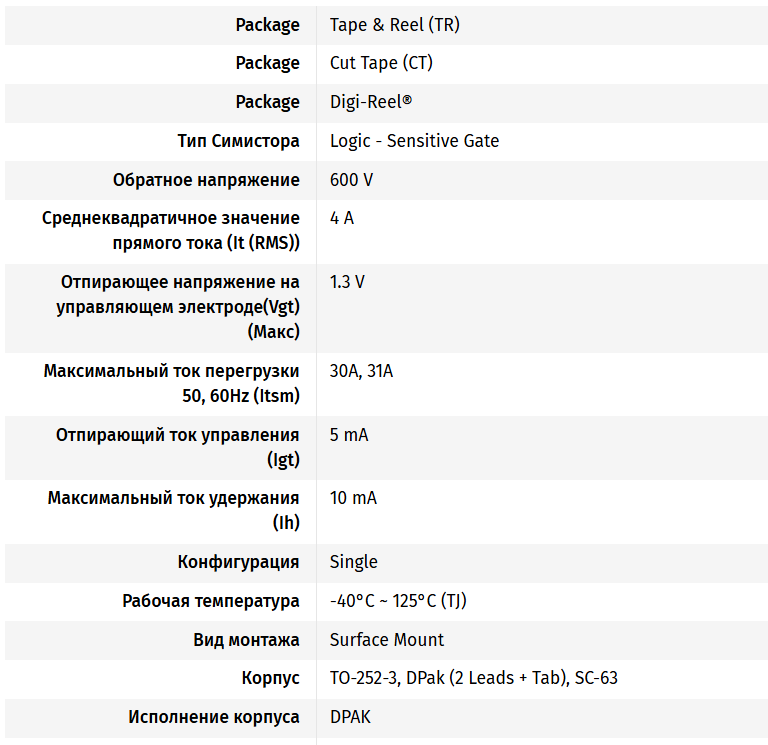The image size is (768, 745).
Task: Click the 4 A RMS current value
Action: pos(342,218)
